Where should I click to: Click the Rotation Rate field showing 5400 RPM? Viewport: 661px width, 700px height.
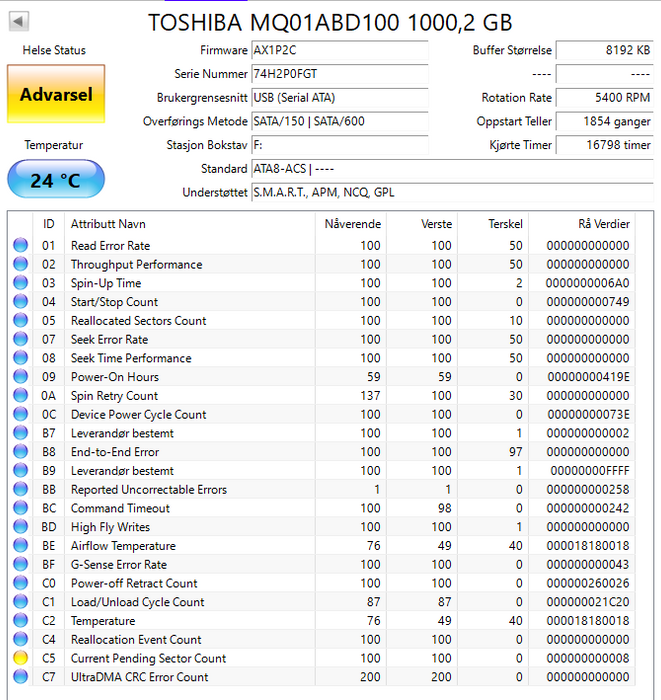(x=604, y=98)
